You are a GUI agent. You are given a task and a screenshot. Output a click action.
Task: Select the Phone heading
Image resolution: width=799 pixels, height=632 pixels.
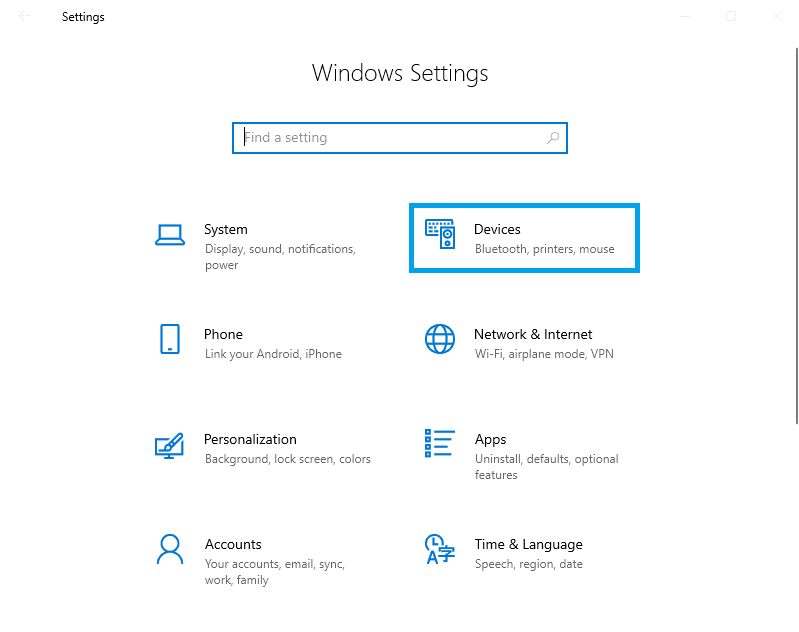[x=223, y=334]
